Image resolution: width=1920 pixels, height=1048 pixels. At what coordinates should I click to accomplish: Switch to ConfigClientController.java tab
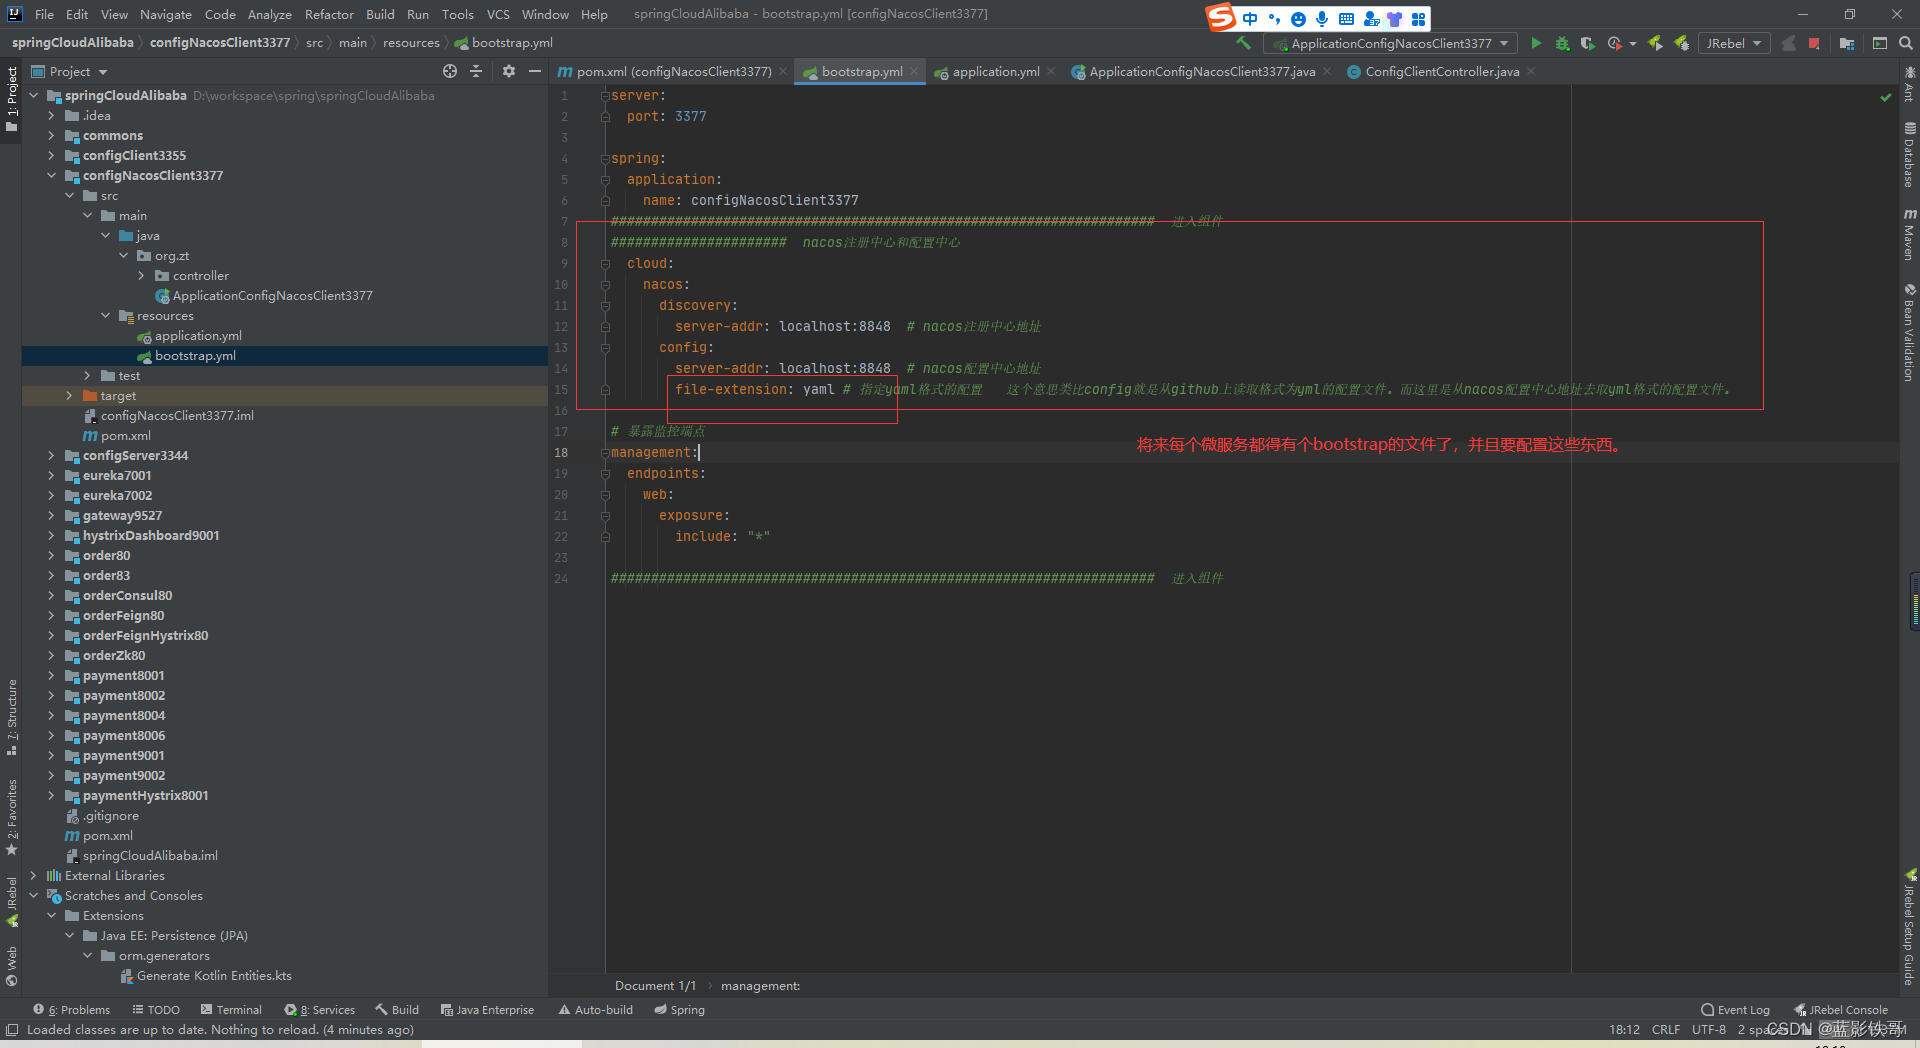tap(1442, 71)
